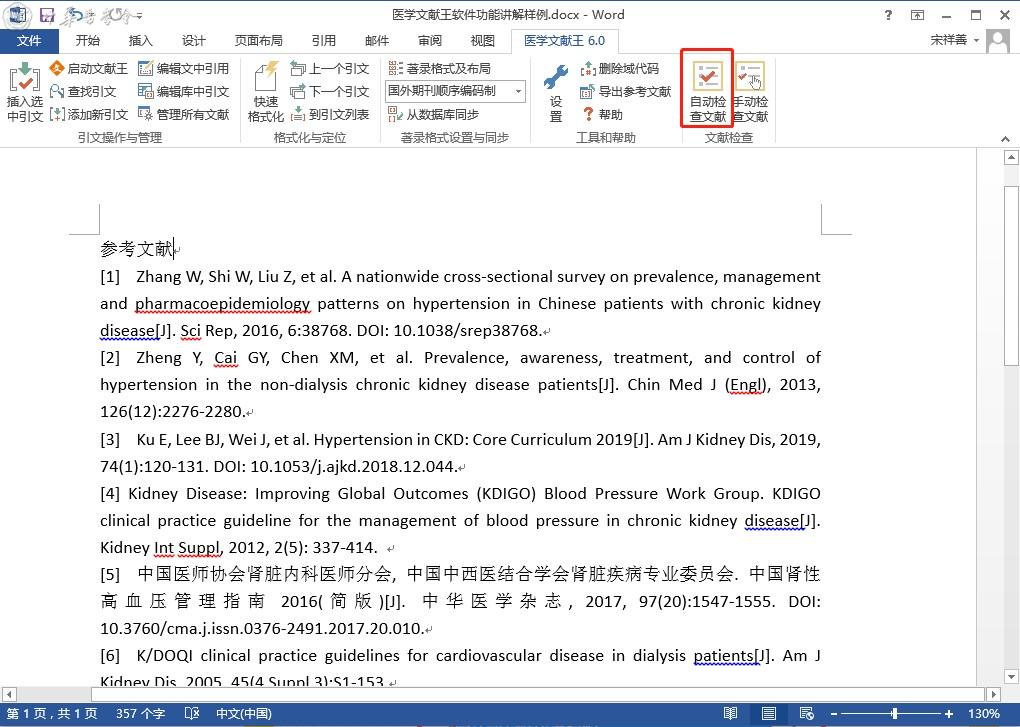Open the 文件 file menu
Viewport: 1020px width, 727px height.
coord(29,41)
